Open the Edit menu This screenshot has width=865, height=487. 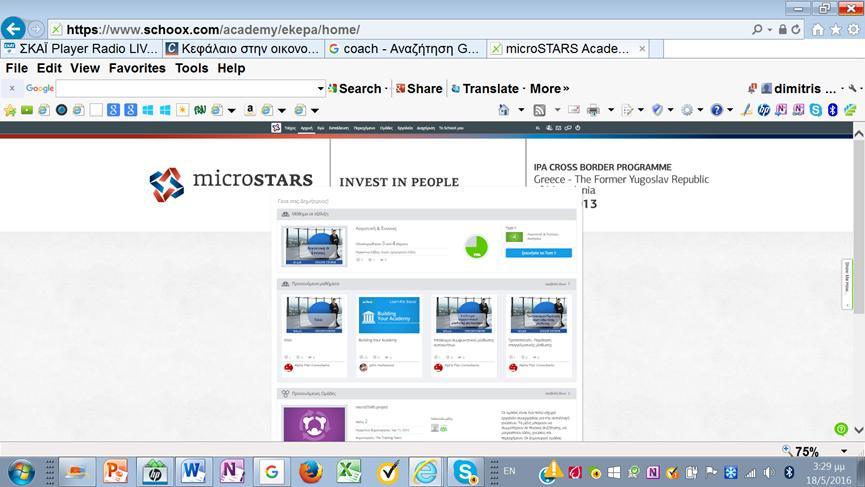click(x=49, y=68)
